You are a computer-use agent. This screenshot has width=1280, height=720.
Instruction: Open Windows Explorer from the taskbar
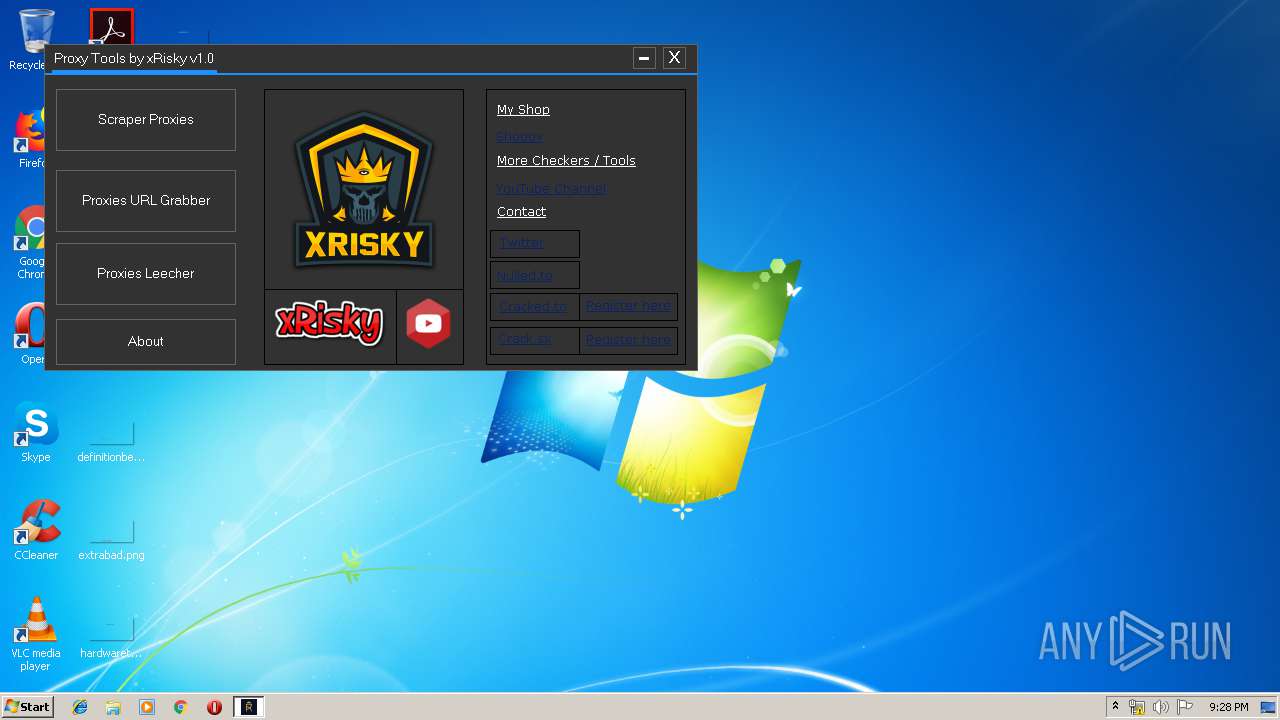[113, 707]
